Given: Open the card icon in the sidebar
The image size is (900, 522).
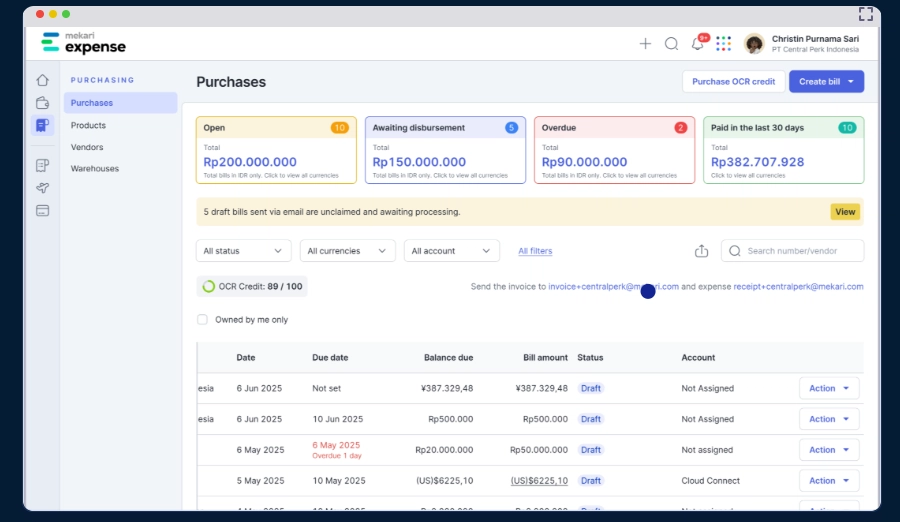Looking at the screenshot, I should coord(42,211).
